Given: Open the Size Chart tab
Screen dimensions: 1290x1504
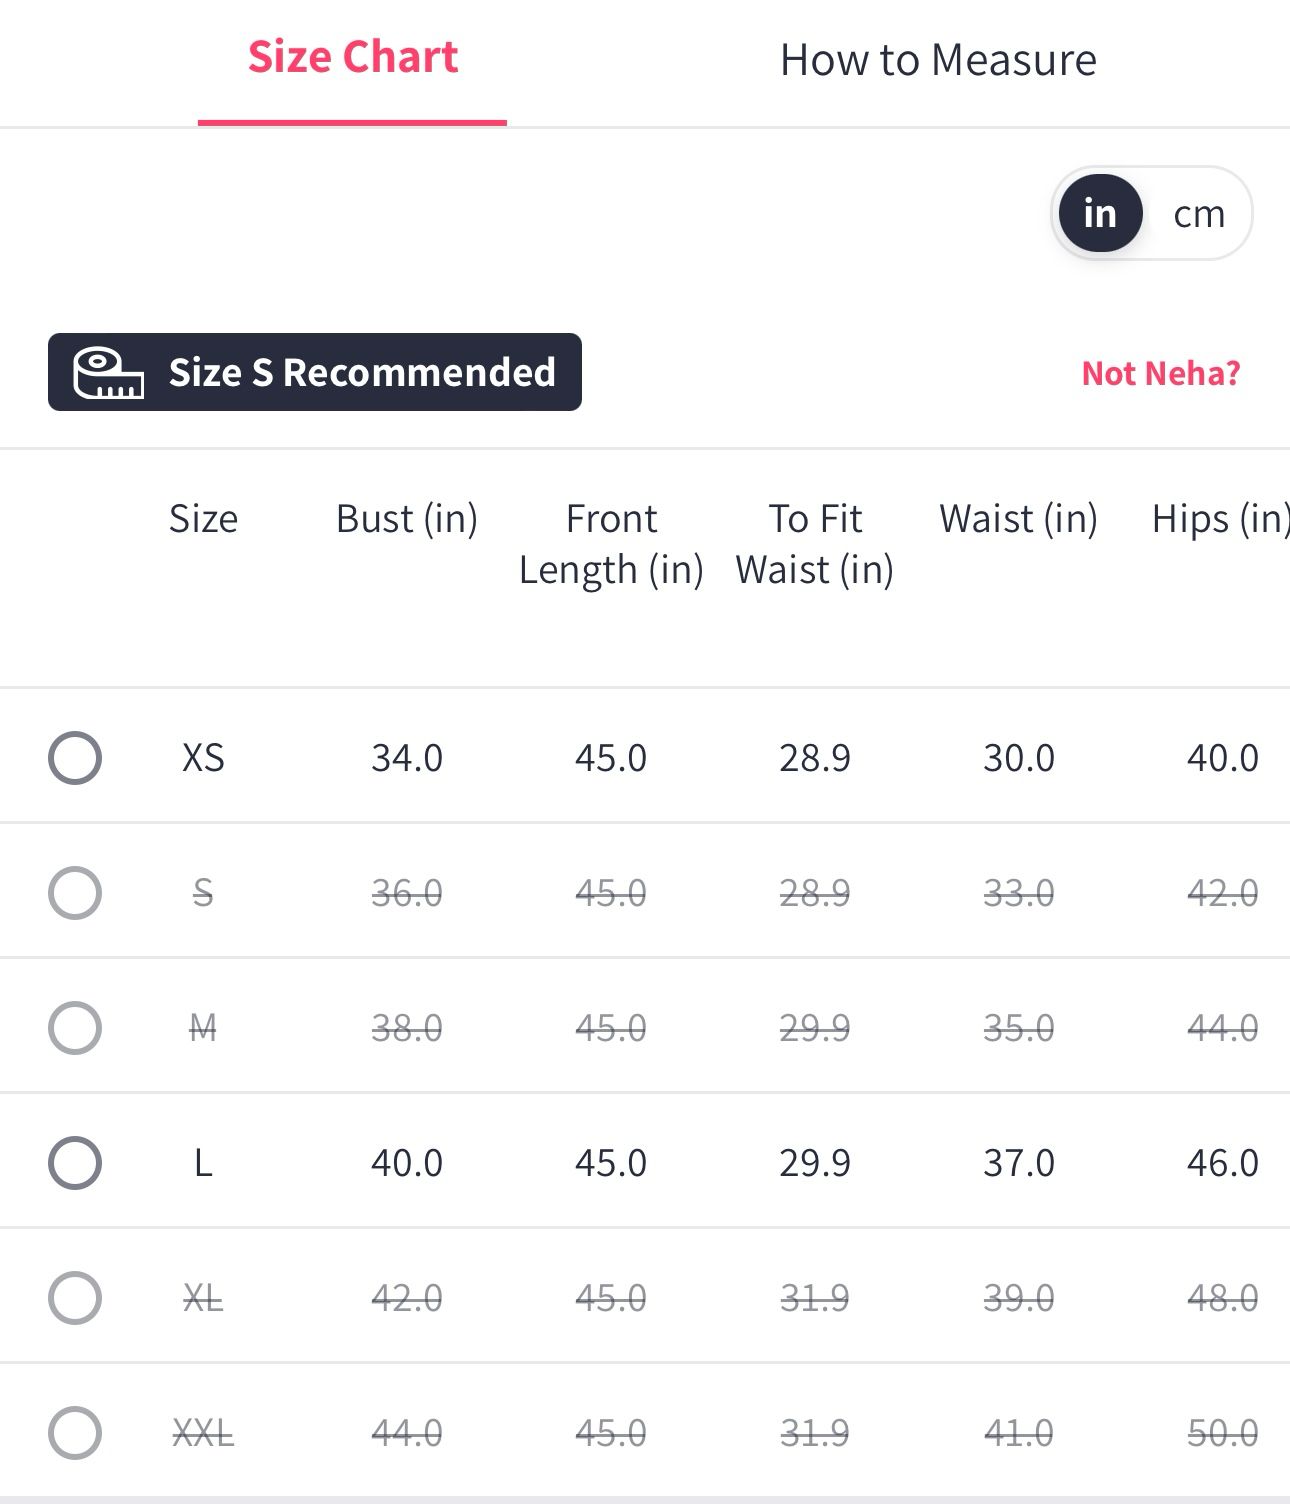Looking at the screenshot, I should (352, 58).
